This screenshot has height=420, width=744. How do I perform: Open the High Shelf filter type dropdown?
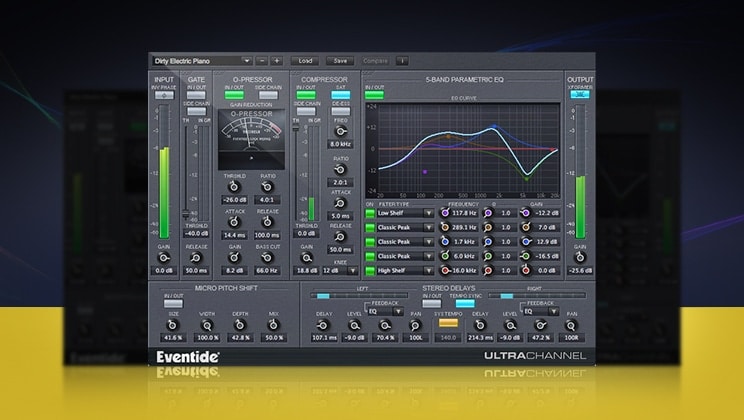coord(406,270)
